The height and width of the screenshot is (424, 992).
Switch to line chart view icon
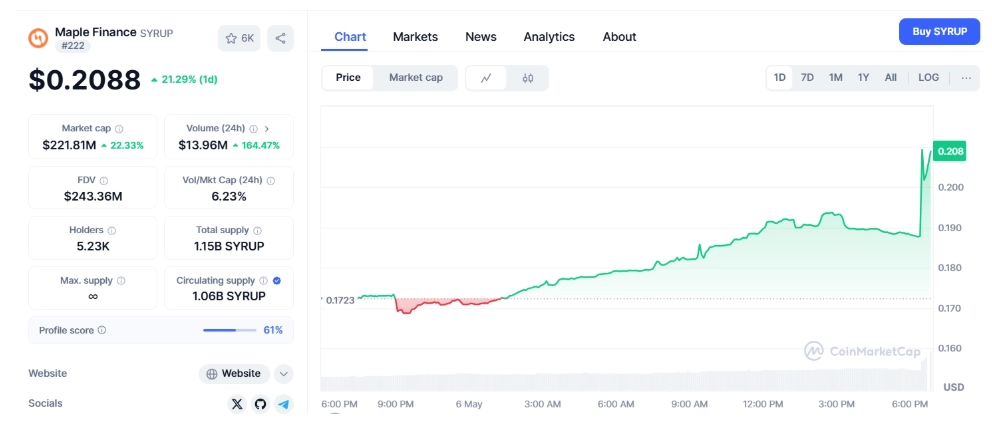(486, 78)
